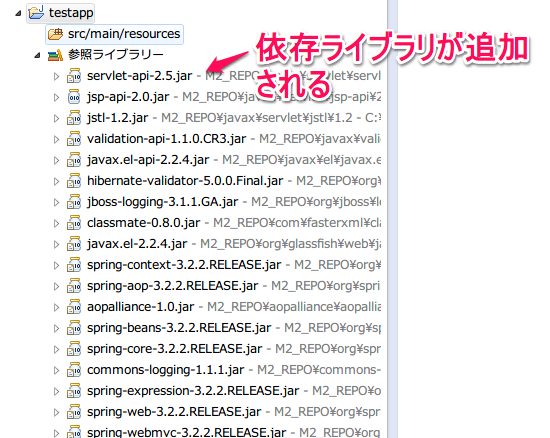Click the jstl-1.2.jar jar icon

(74, 118)
